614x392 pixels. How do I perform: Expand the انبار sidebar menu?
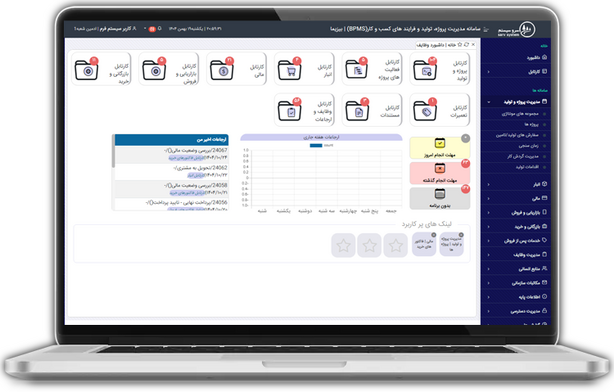point(516,184)
